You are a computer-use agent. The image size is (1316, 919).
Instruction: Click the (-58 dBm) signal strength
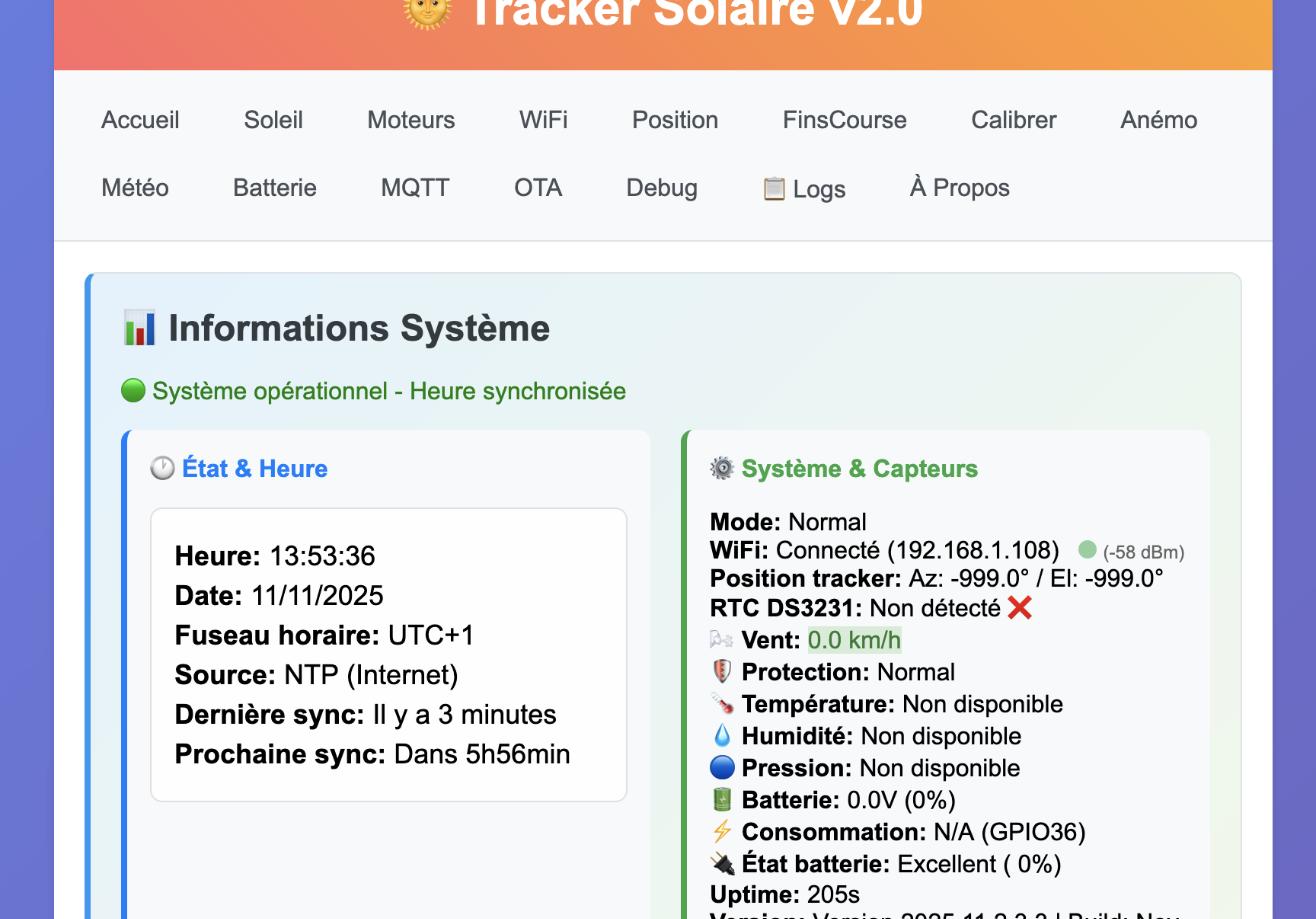point(1143,552)
